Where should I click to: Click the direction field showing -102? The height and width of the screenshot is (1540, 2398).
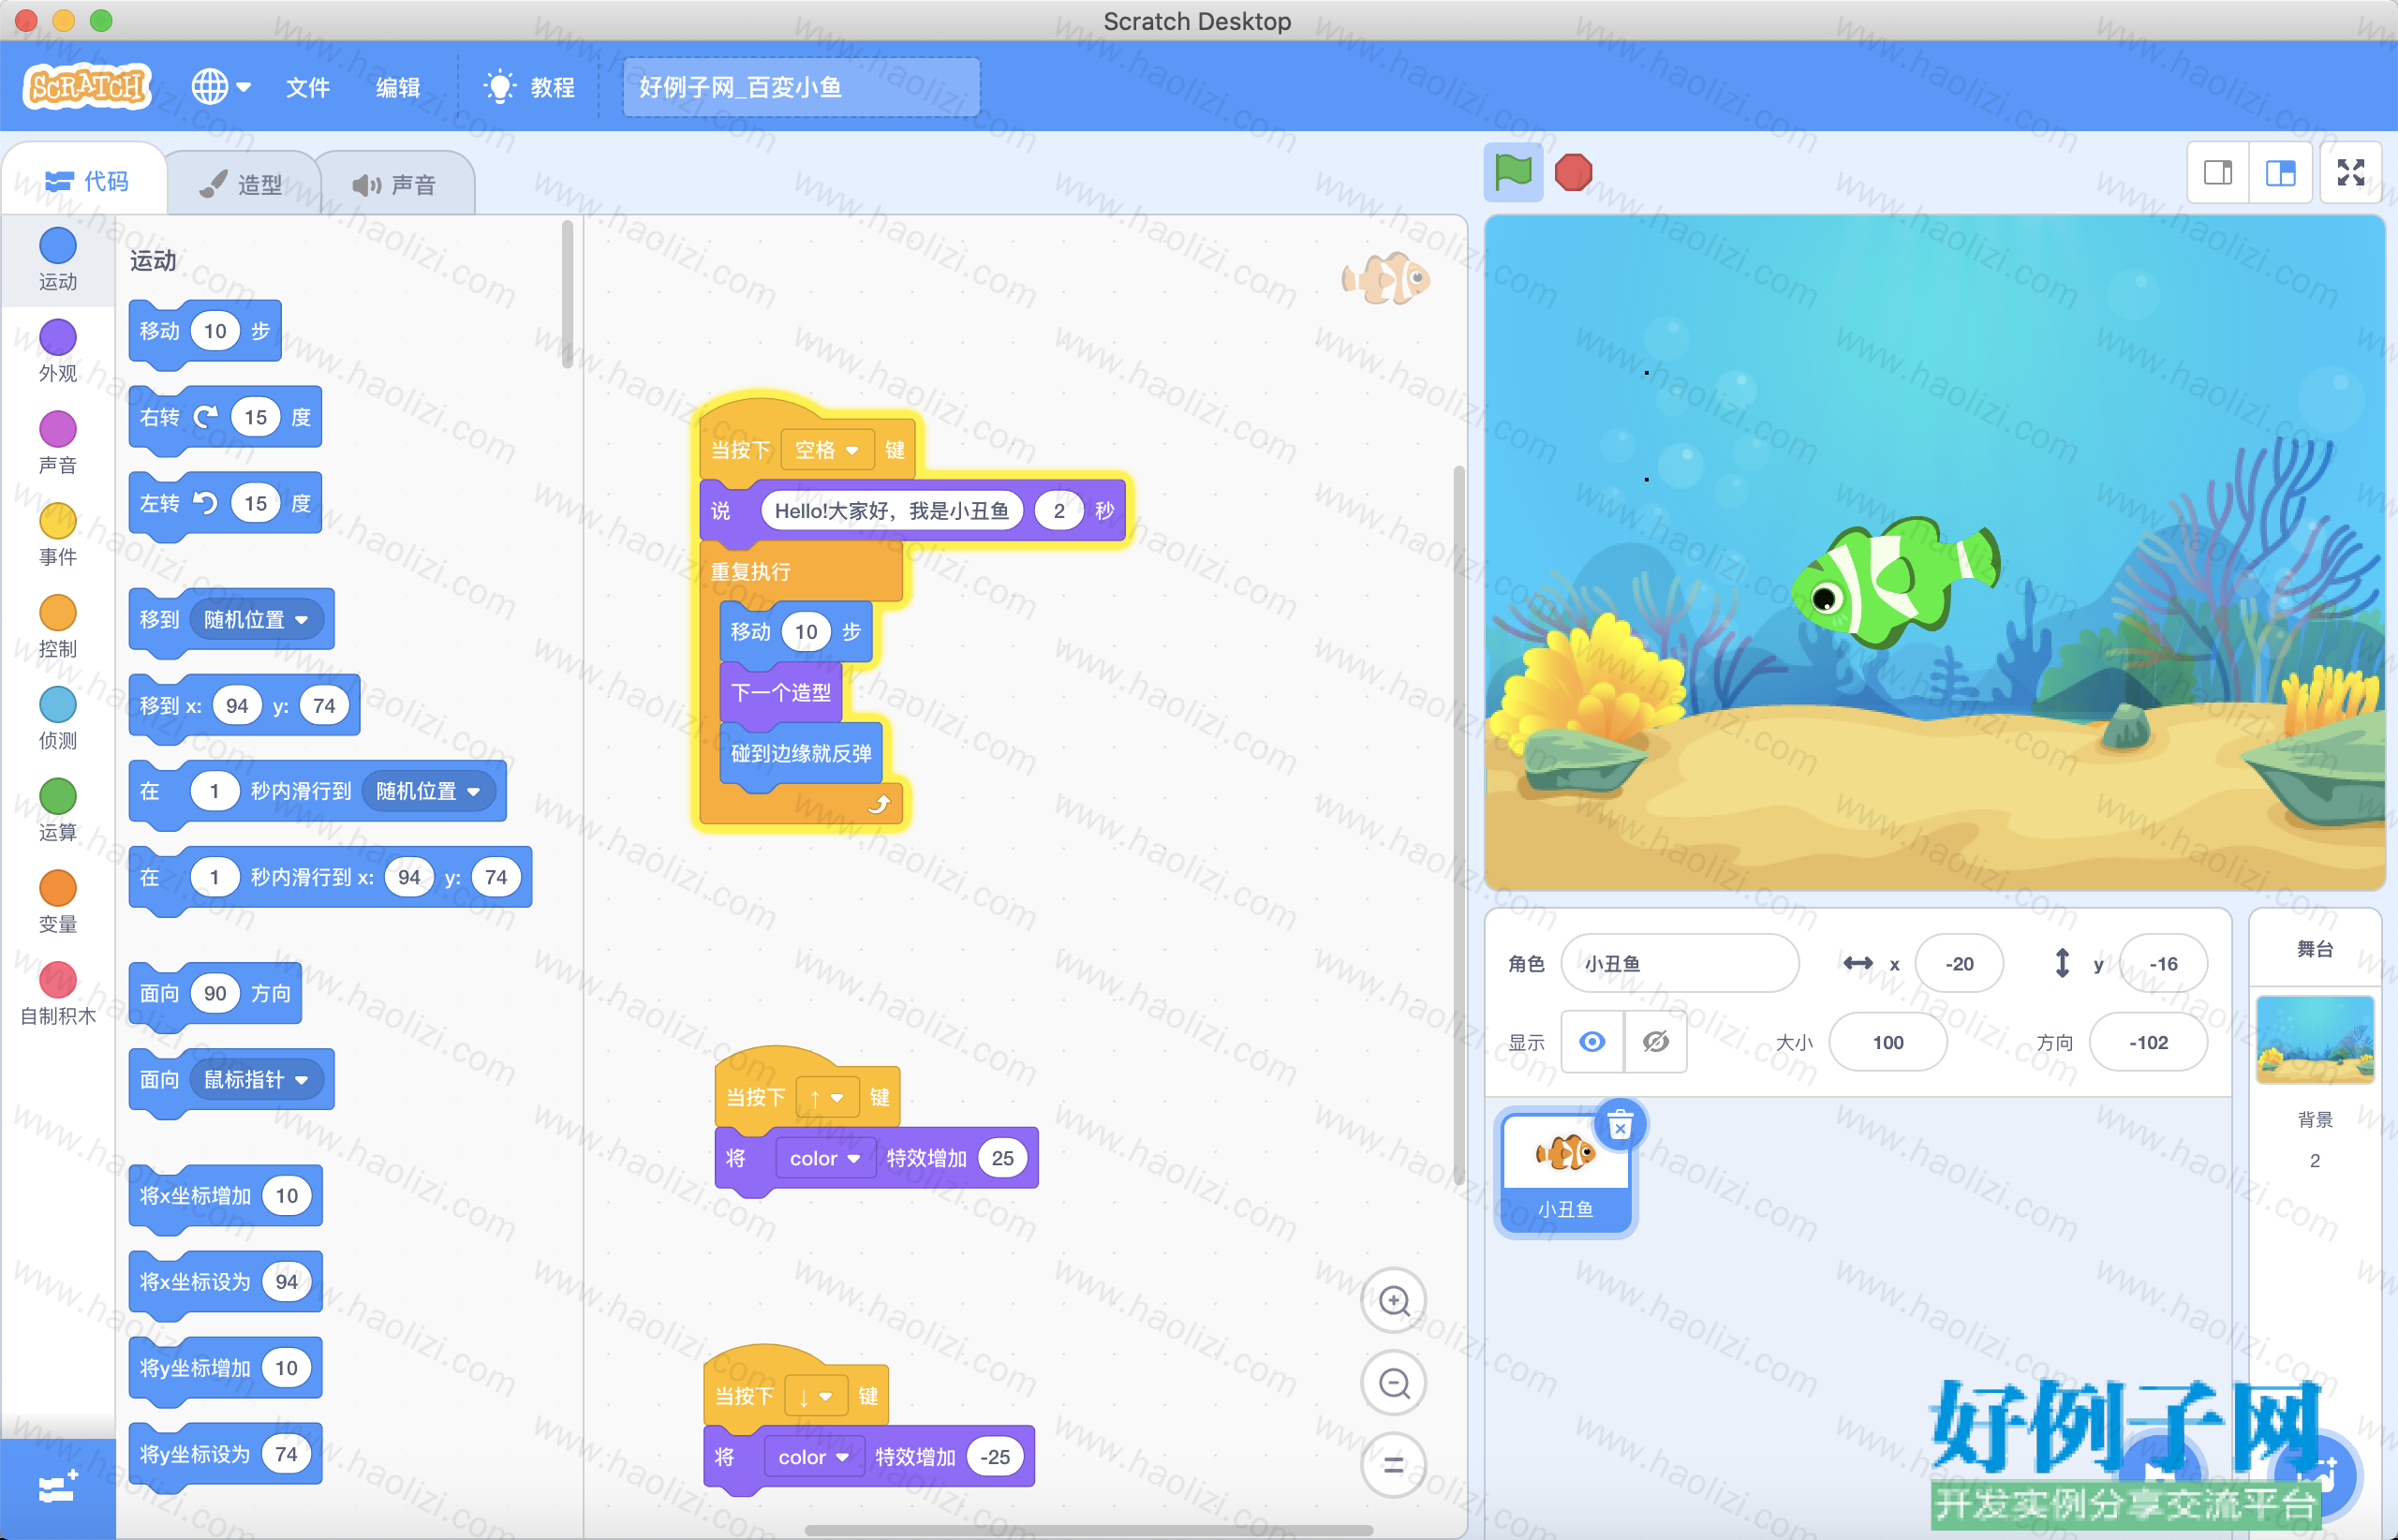[2148, 1042]
